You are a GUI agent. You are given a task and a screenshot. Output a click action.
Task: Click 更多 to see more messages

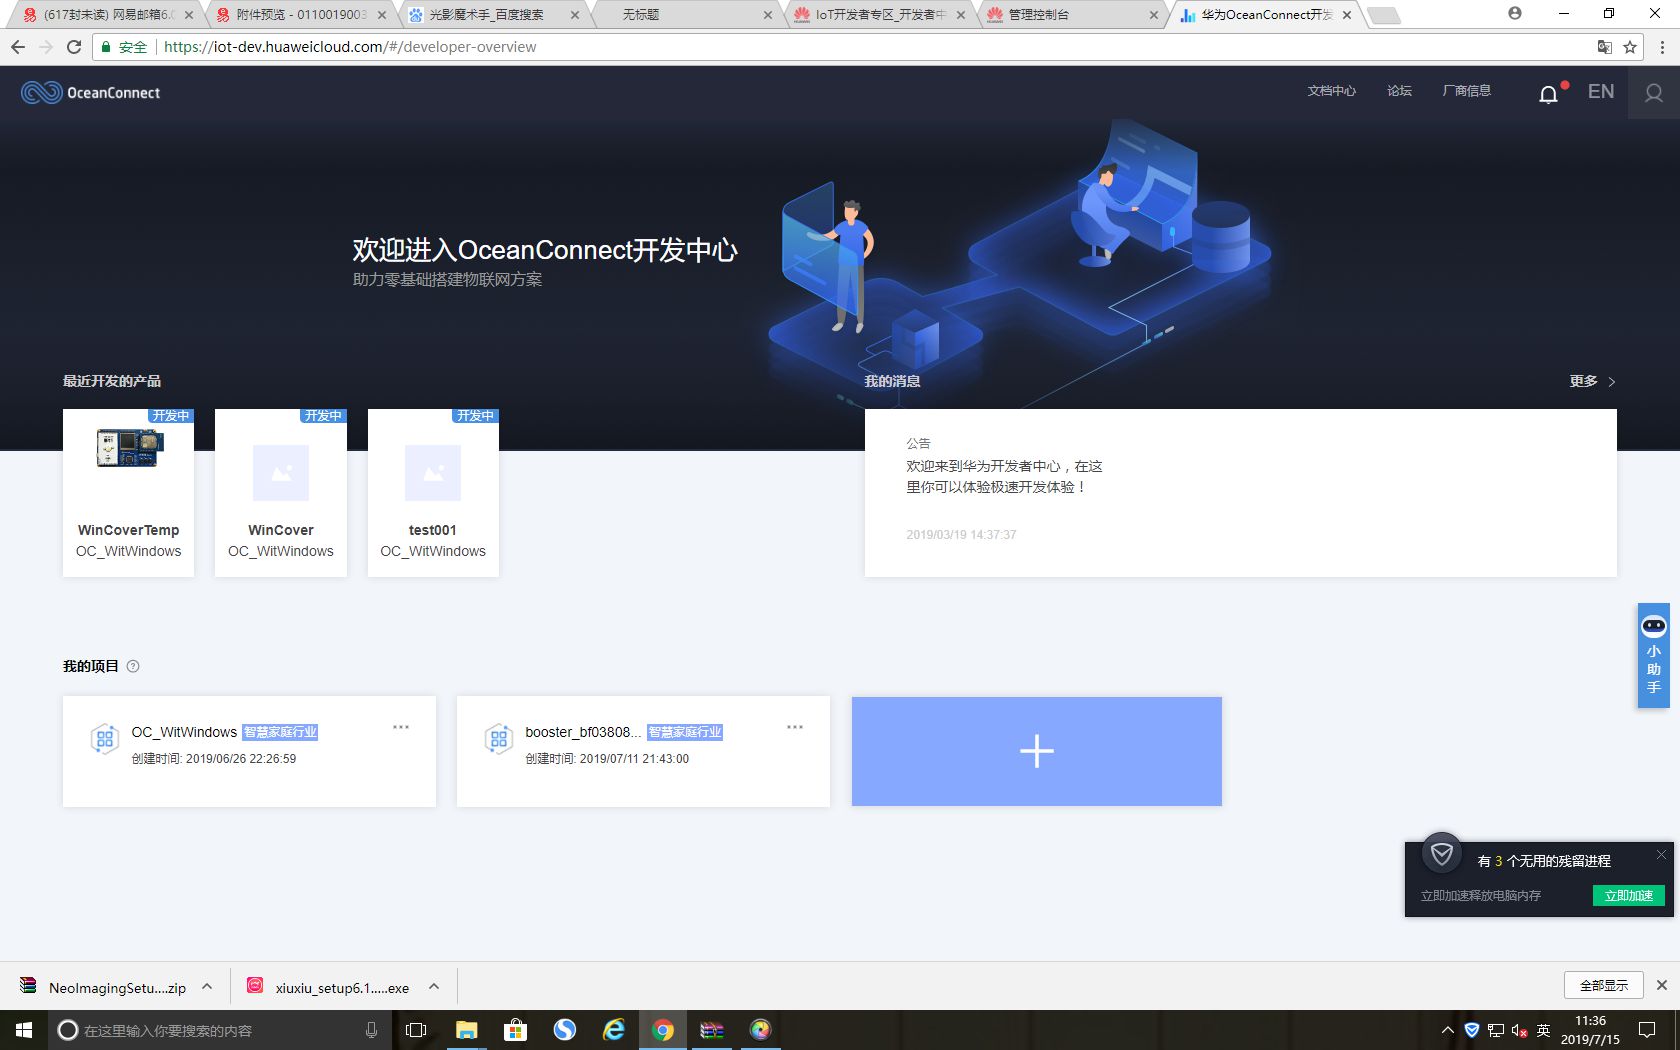tap(1583, 381)
